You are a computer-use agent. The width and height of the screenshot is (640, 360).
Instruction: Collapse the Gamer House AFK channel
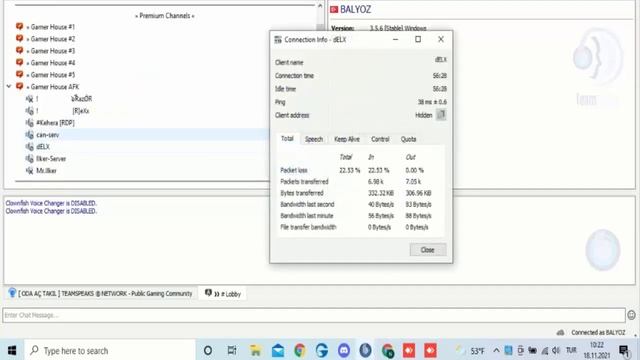(x=9, y=87)
